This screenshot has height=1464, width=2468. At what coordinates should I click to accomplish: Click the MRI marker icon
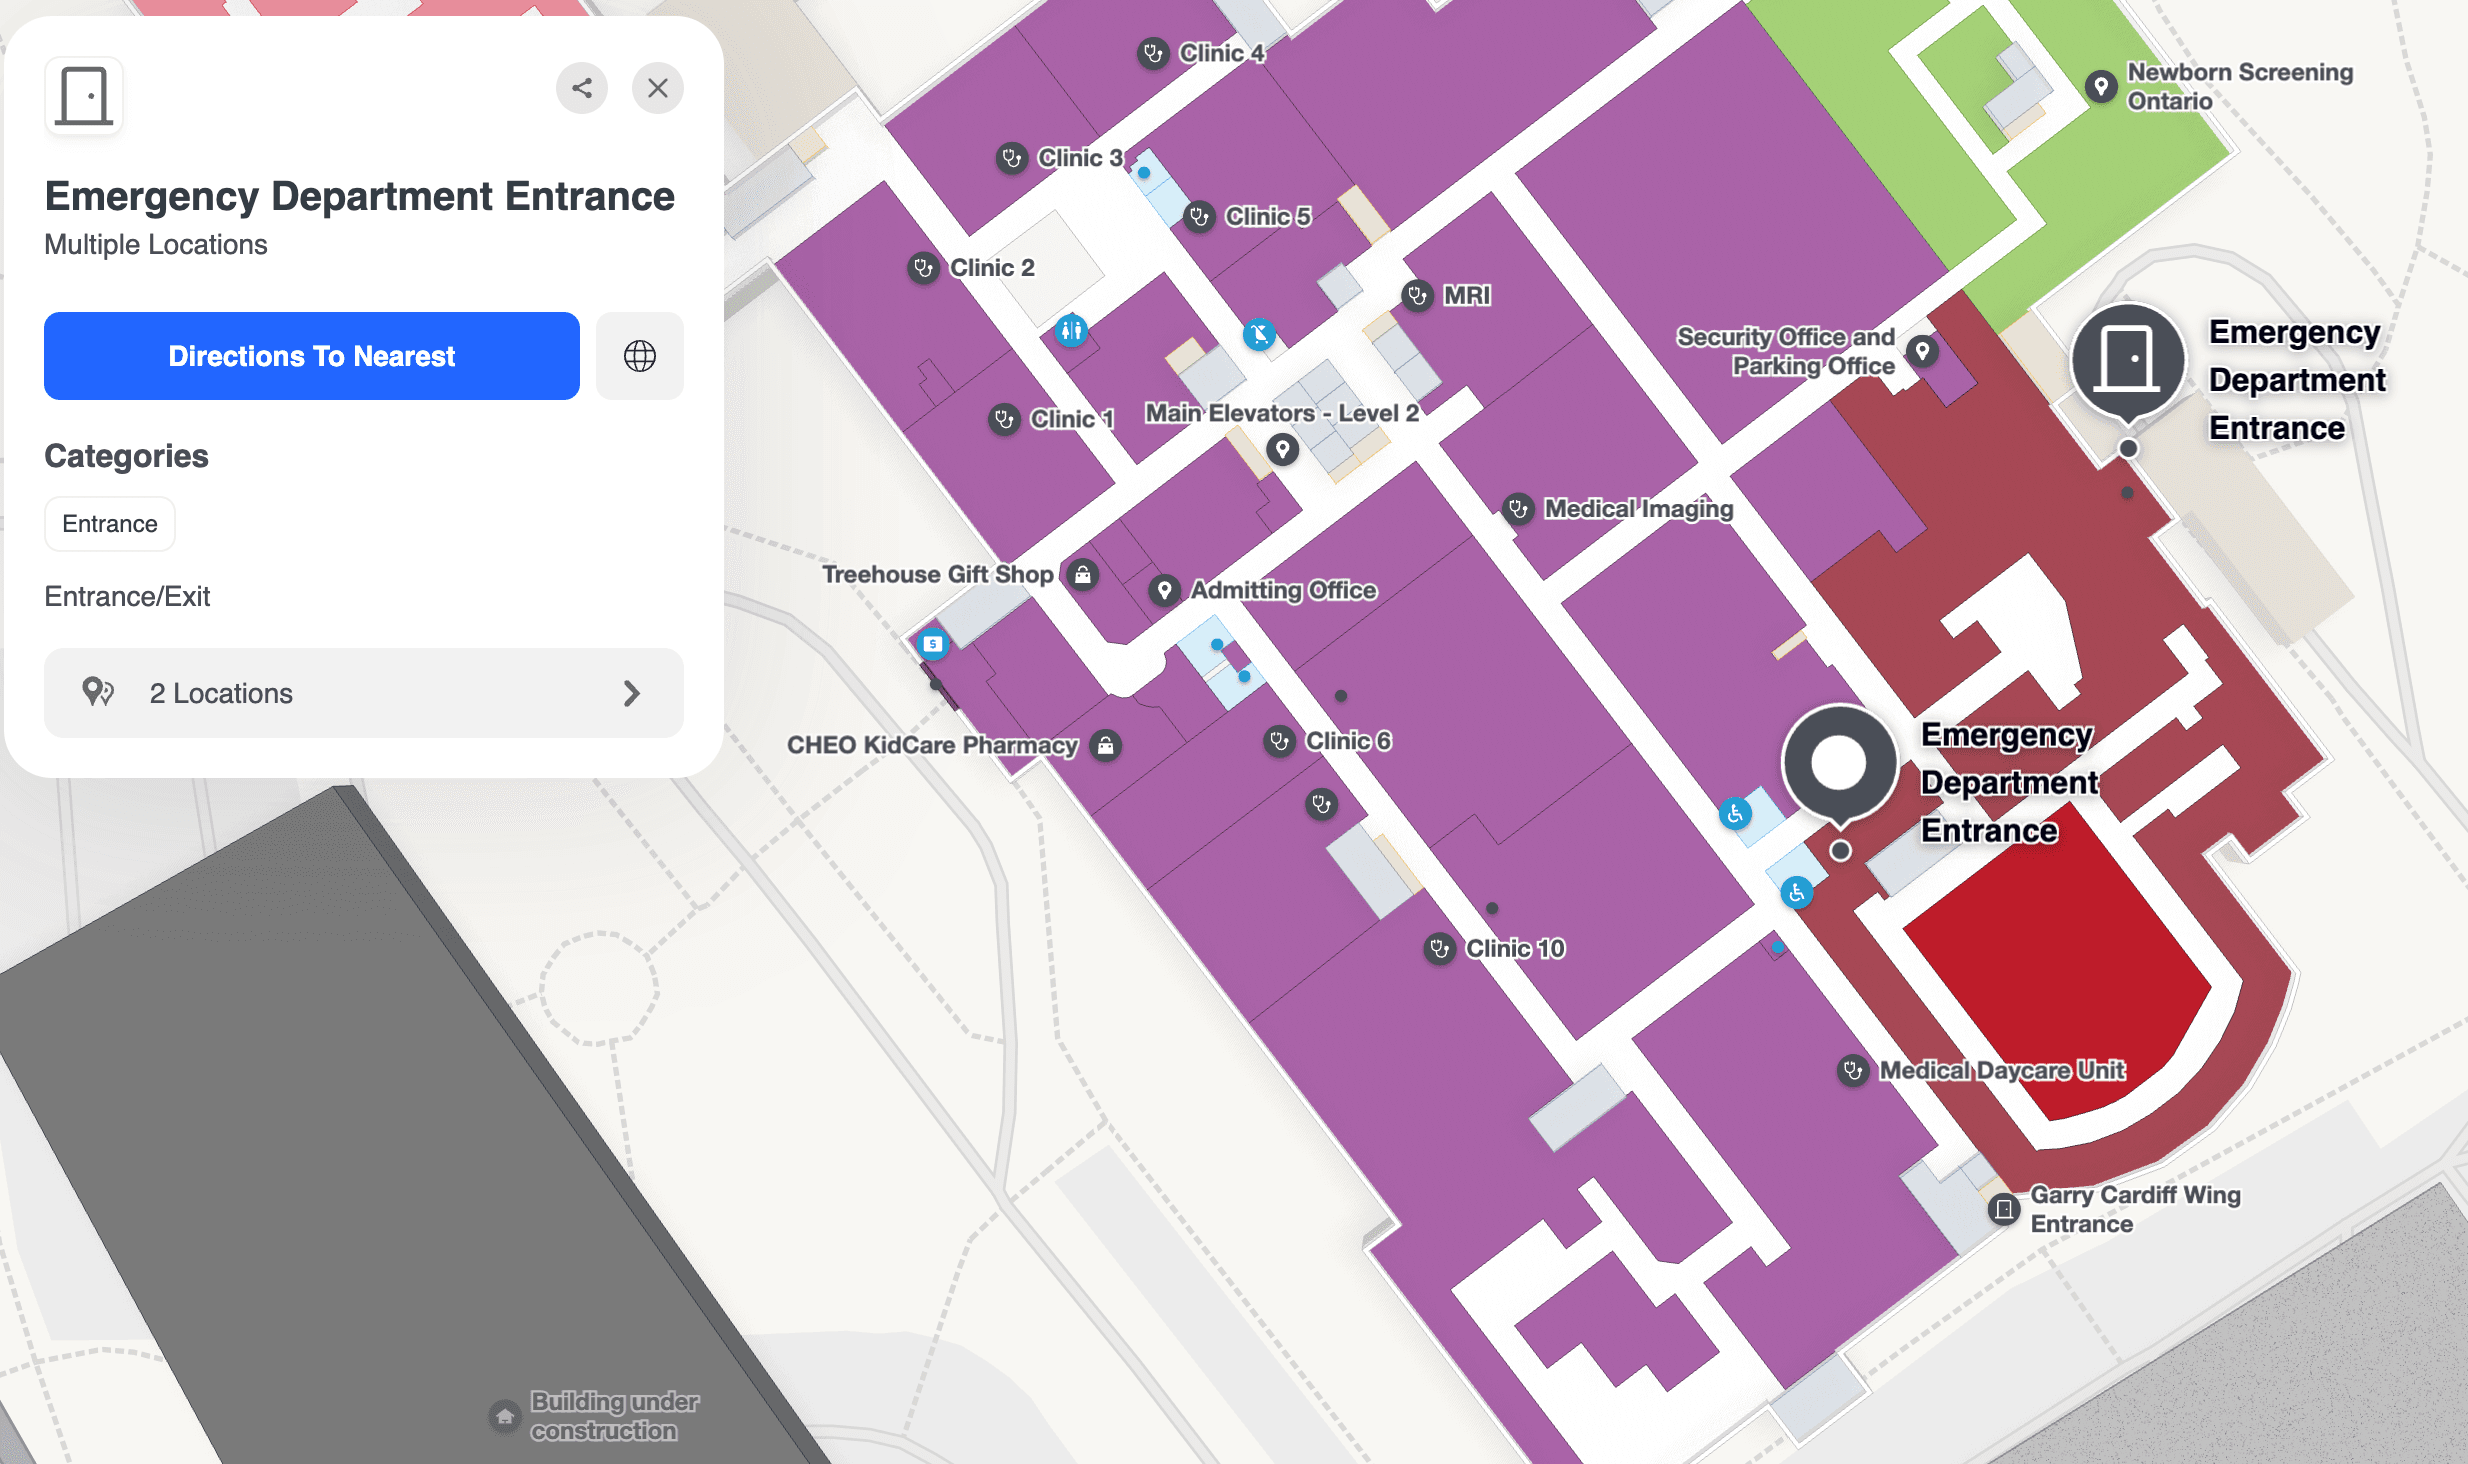coord(1417,296)
